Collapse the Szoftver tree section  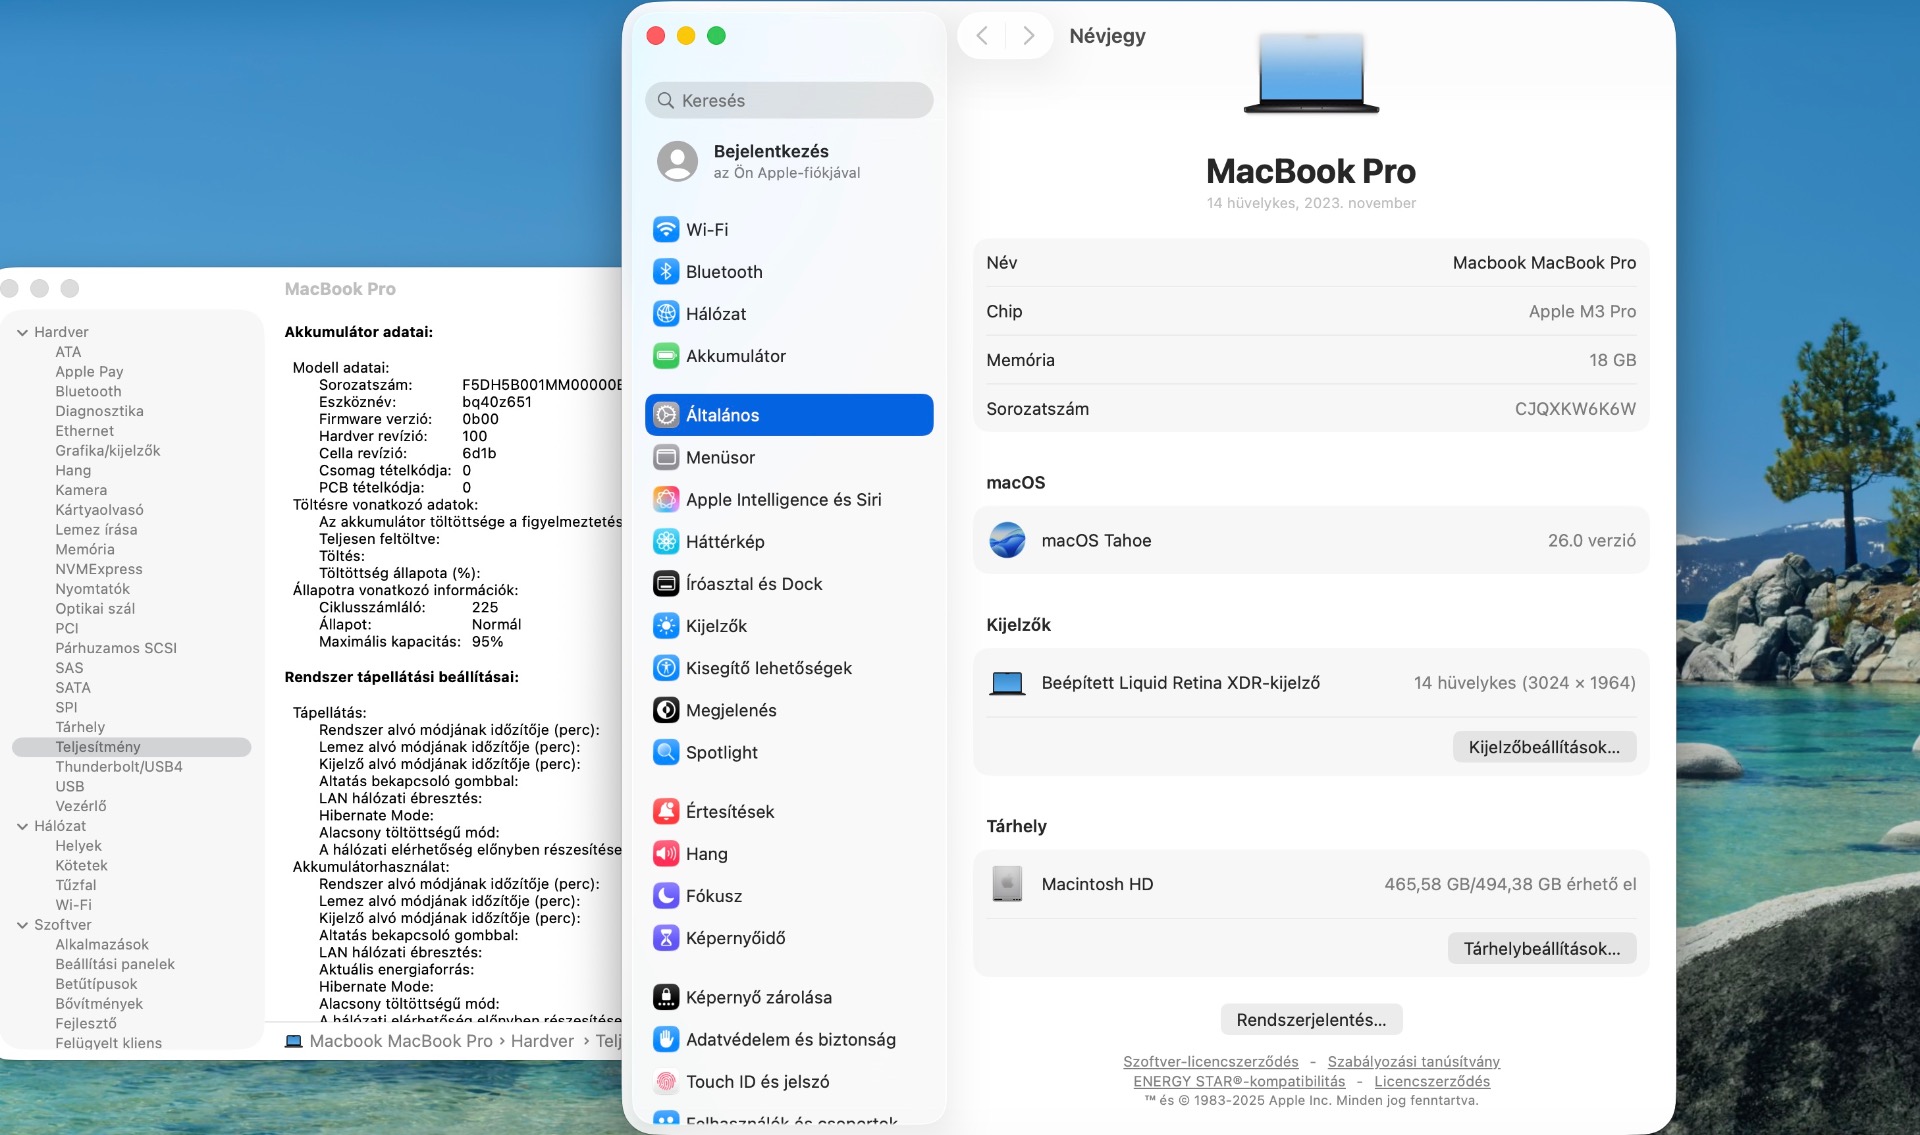tap(22, 925)
